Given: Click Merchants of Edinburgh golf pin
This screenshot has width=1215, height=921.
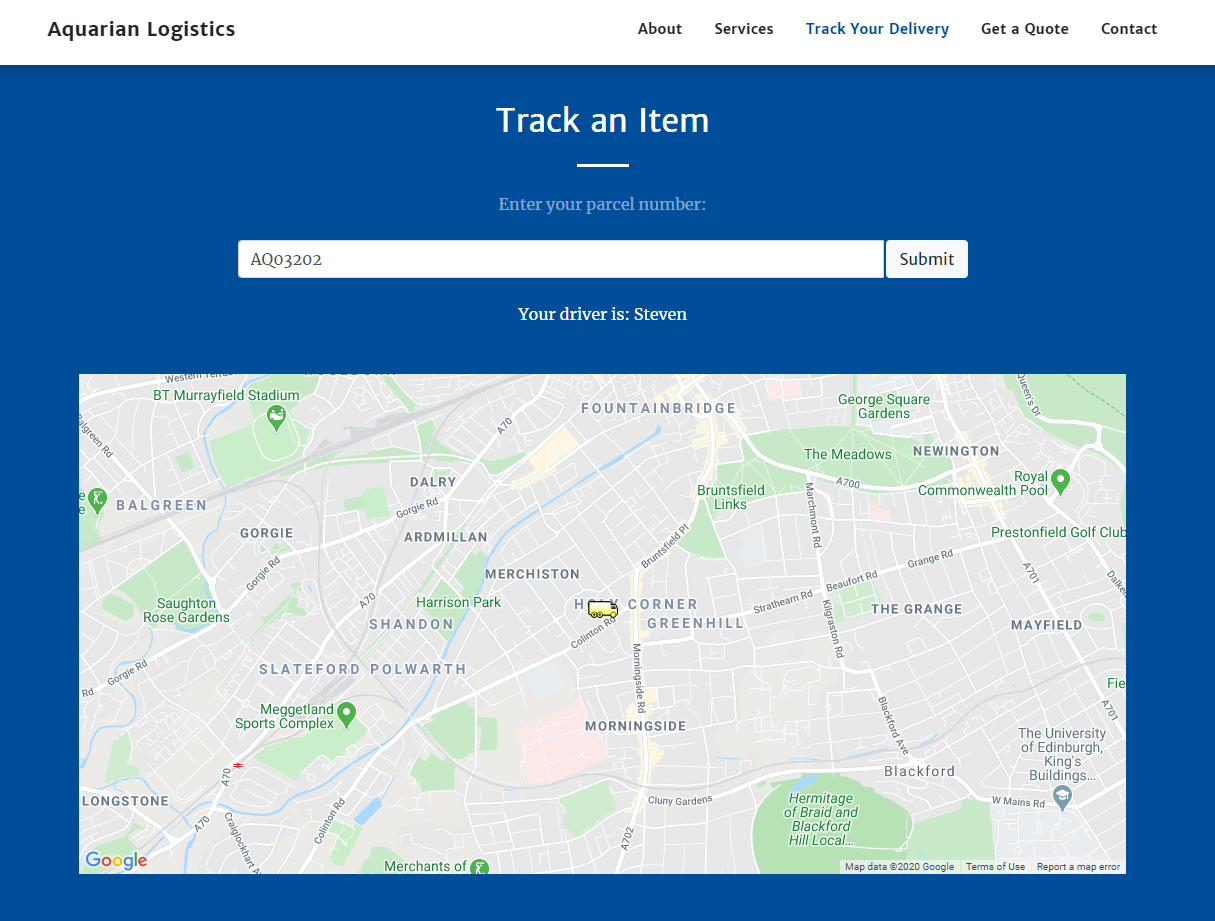Looking at the screenshot, I should pyautogui.click(x=481, y=866).
